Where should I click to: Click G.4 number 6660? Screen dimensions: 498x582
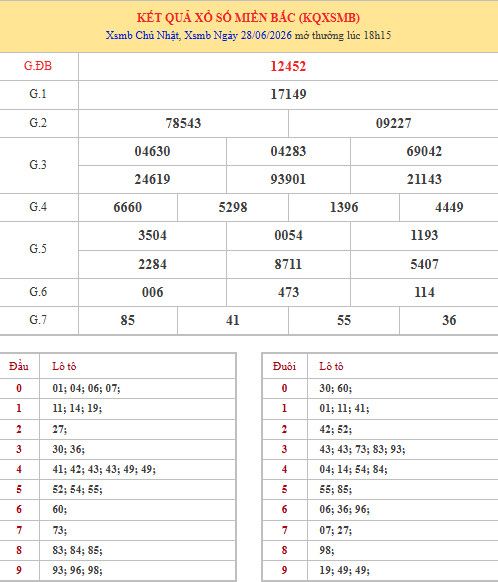[x=128, y=207]
